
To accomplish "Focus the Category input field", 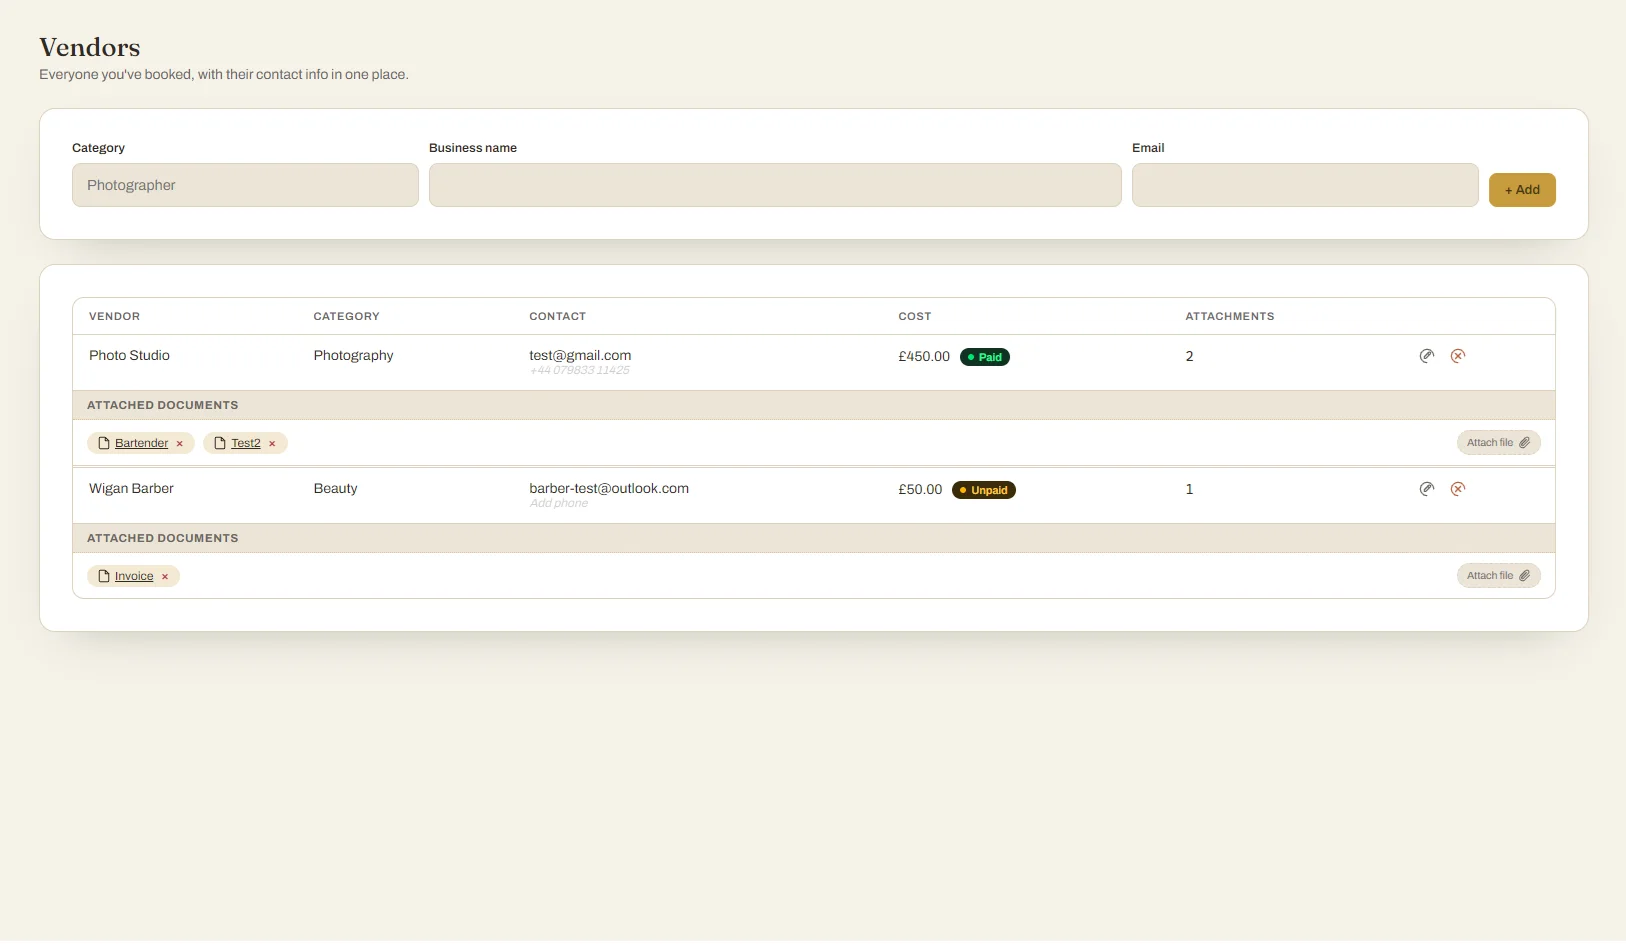I will pyautogui.click(x=245, y=185).
